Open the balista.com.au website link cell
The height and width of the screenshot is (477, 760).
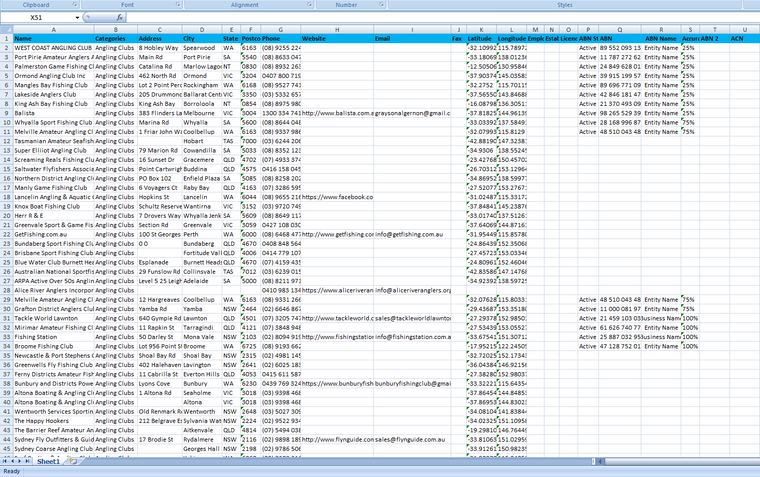(335, 114)
